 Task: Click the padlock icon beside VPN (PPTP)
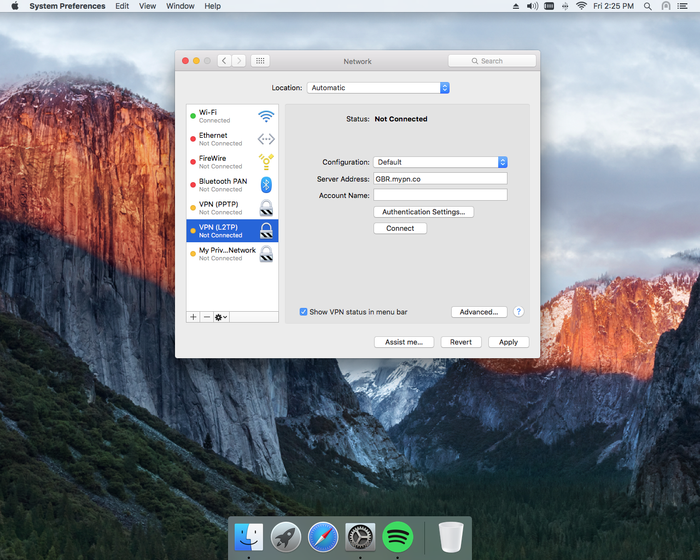pos(266,208)
